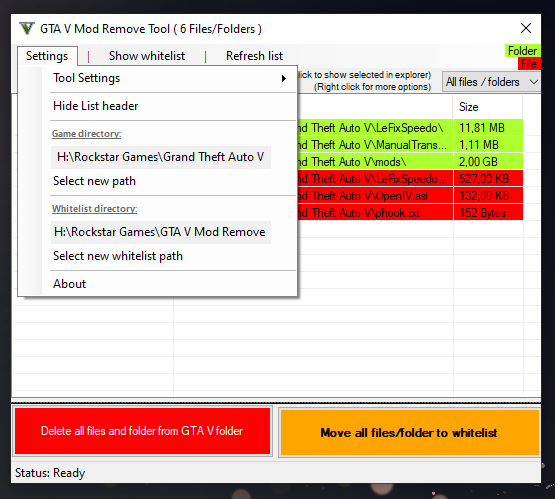555x499 pixels.
Task: Click Show whitelist in the menu bar
Action: [147, 56]
